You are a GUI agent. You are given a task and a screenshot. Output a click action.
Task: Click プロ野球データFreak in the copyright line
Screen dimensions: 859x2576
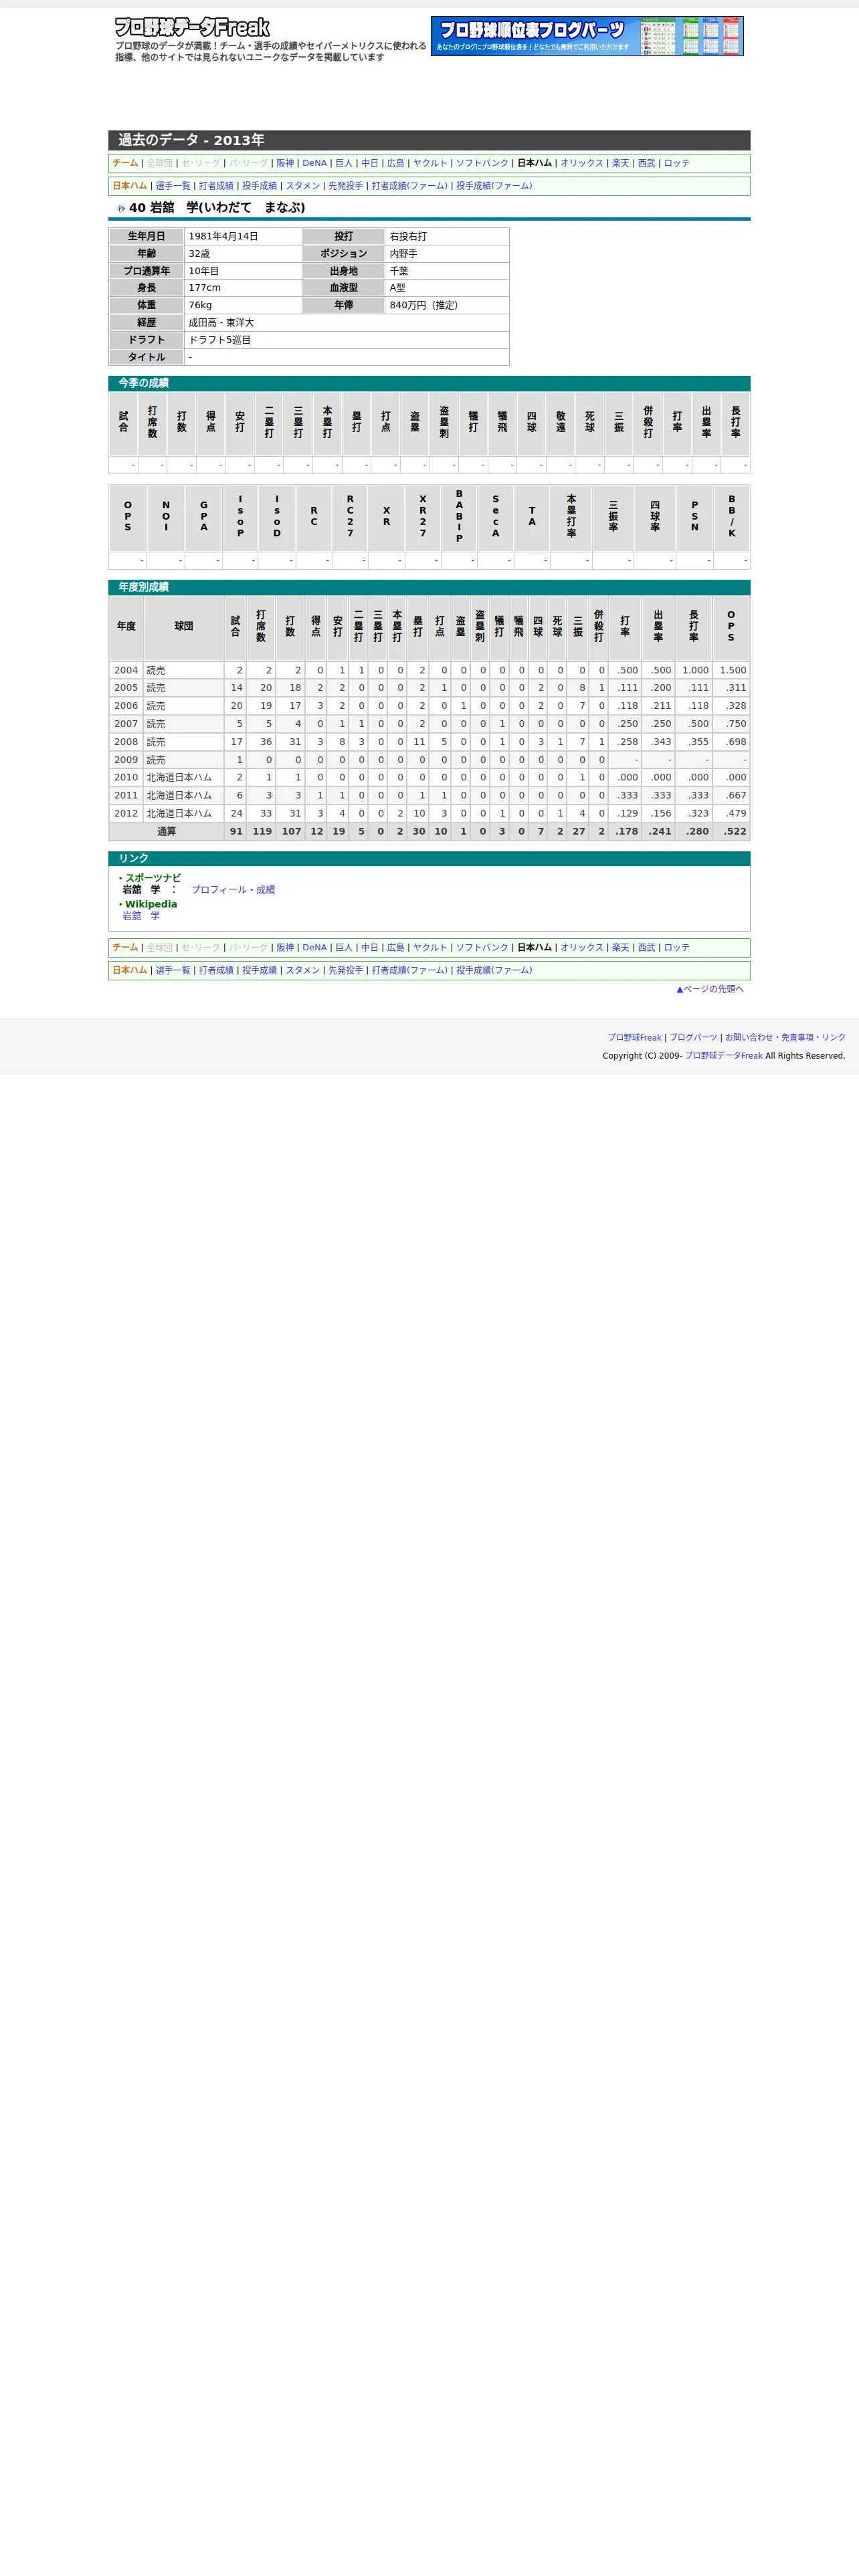pyautogui.click(x=723, y=1056)
